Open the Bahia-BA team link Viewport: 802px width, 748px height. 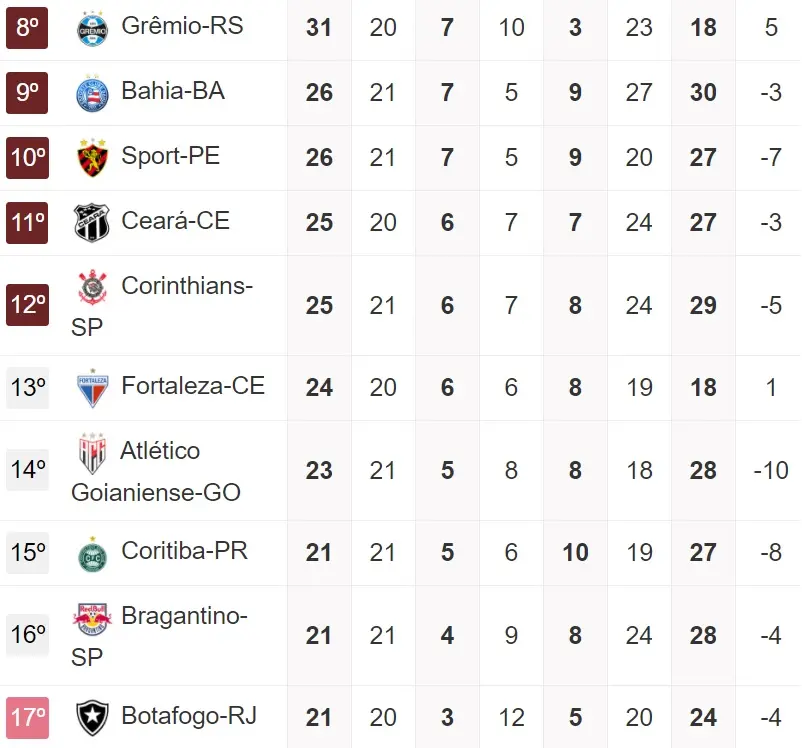click(173, 91)
